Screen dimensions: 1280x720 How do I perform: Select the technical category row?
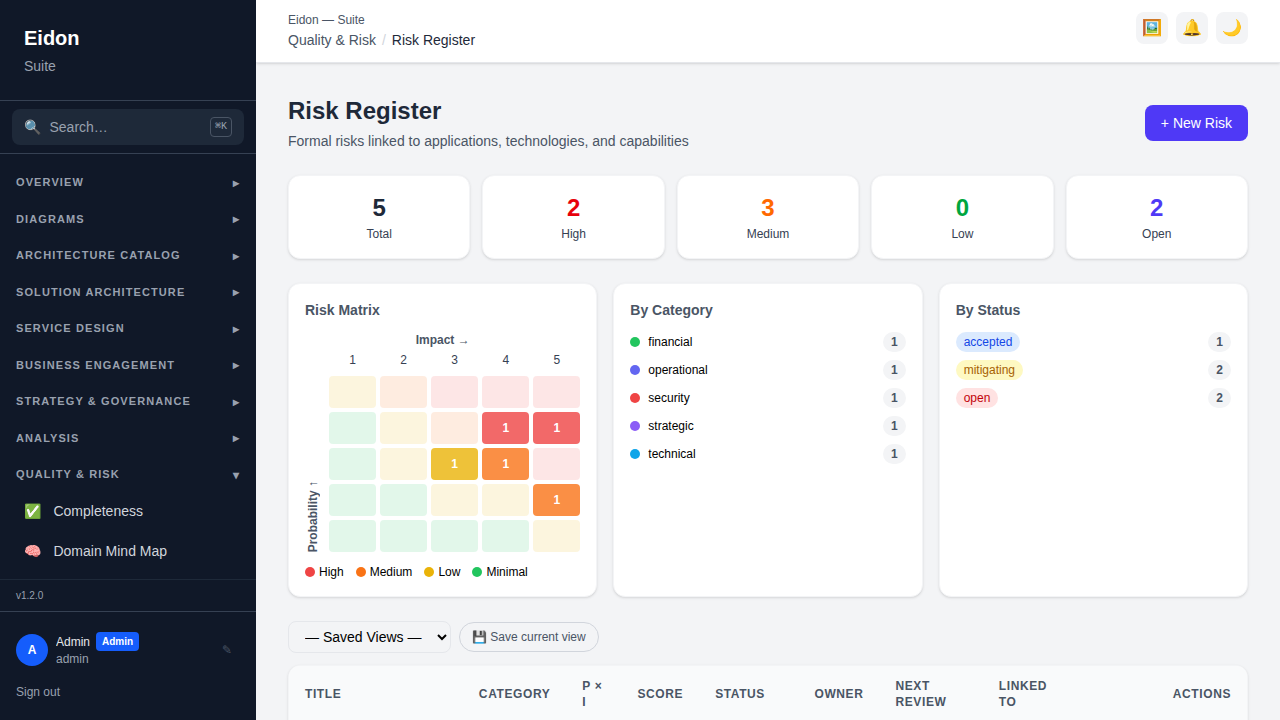pos(768,454)
